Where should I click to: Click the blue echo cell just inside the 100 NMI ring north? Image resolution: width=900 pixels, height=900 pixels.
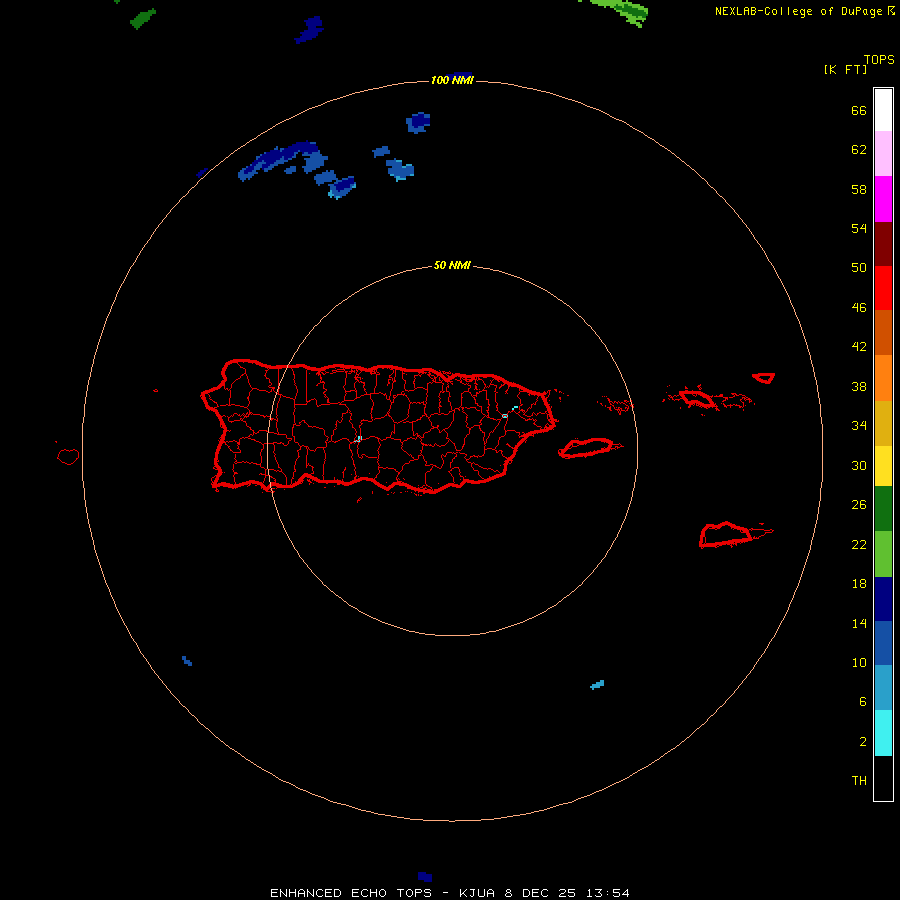418,122
